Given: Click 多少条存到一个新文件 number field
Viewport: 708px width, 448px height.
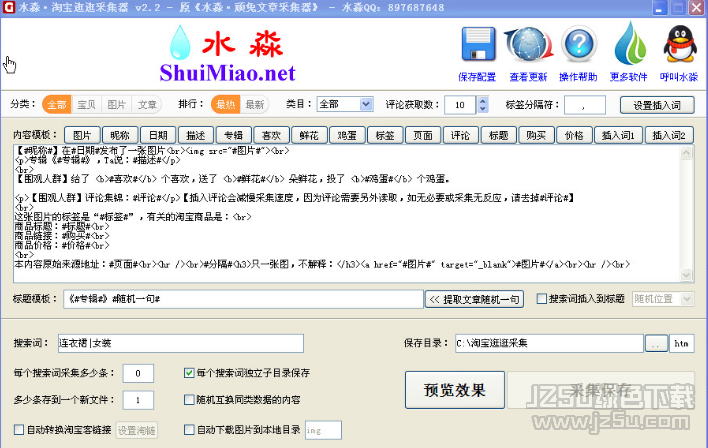Looking at the screenshot, I should click(138, 400).
